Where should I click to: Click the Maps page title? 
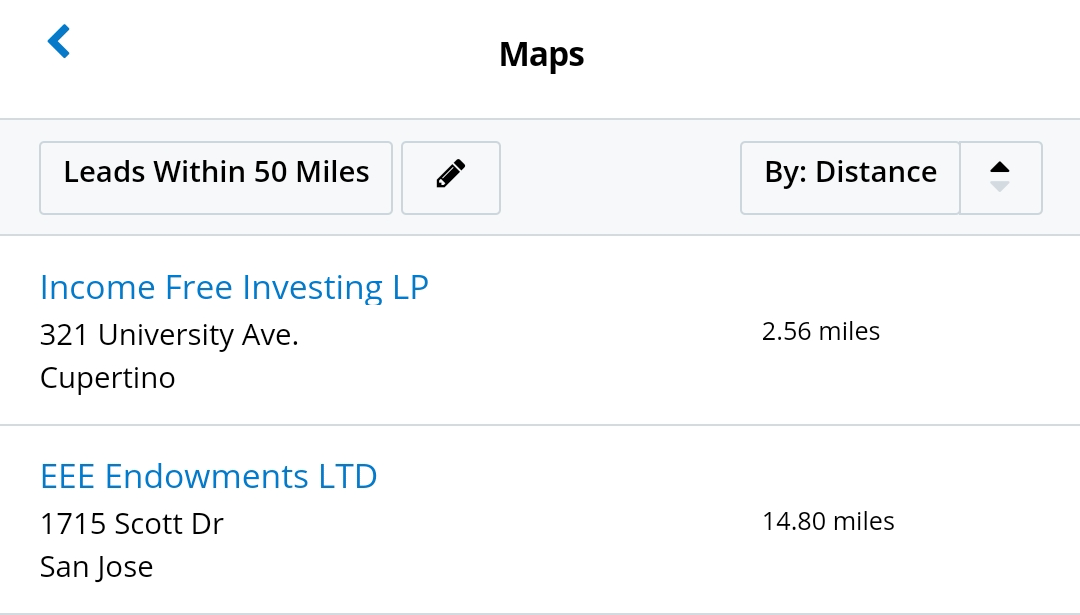coord(541,54)
